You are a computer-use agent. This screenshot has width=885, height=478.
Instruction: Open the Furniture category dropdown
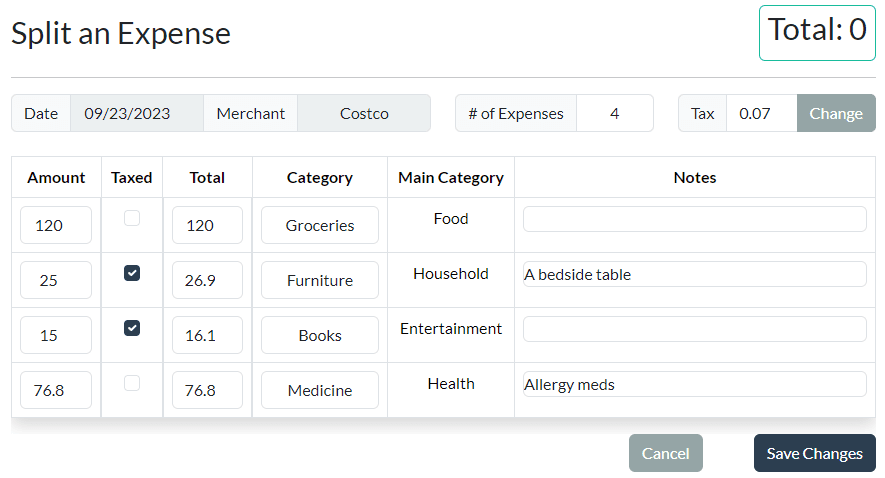320,280
